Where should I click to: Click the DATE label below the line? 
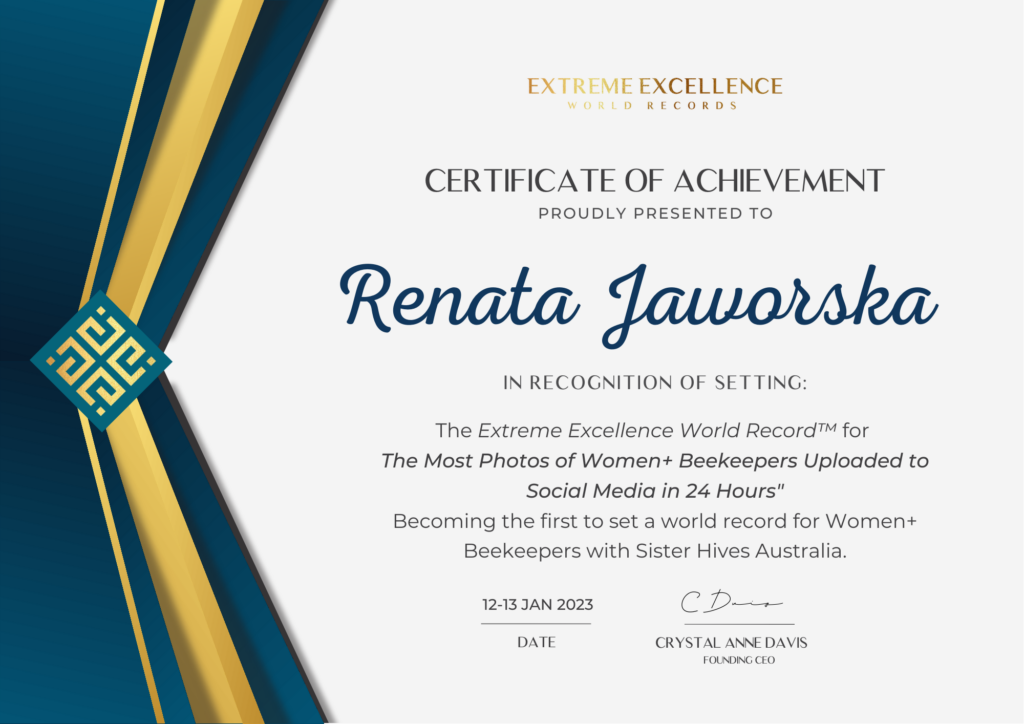tap(536, 642)
